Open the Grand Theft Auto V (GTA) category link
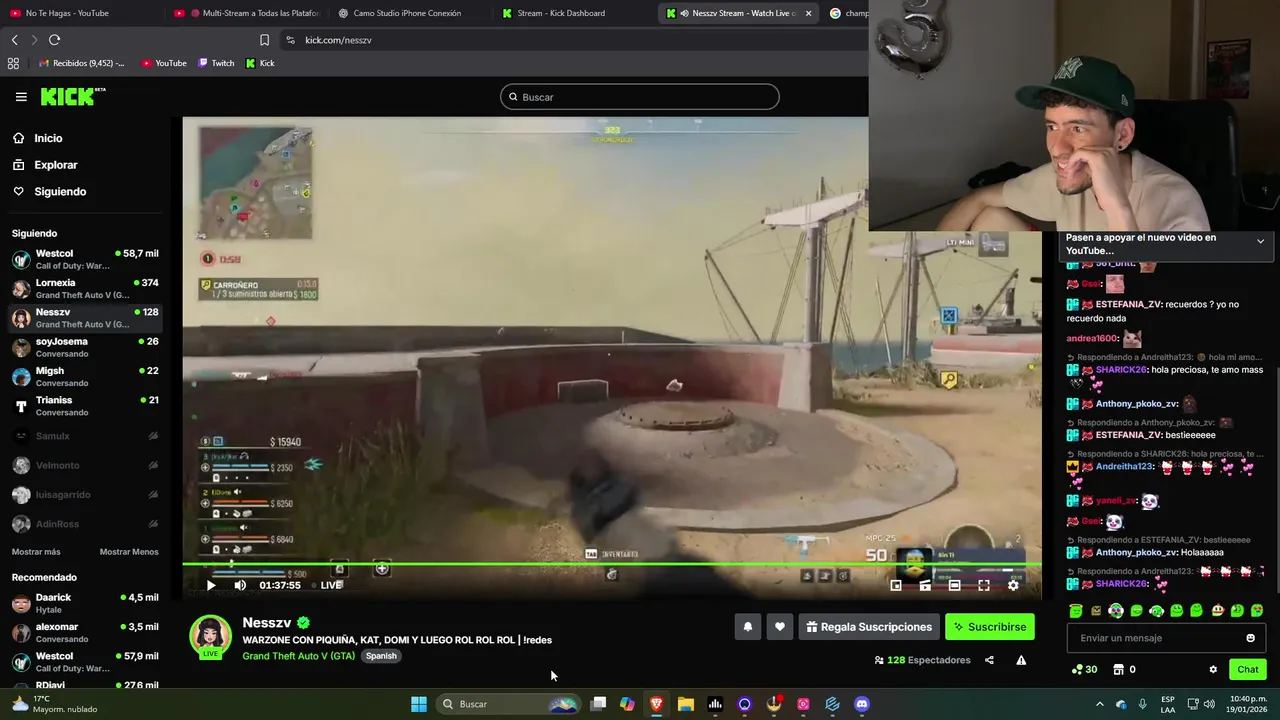The width and height of the screenshot is (1280, 720). coord(298,656)
